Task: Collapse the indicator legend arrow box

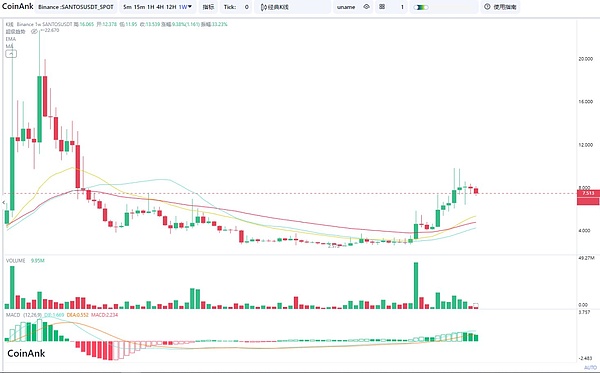Action: click(x=11, y=54)
